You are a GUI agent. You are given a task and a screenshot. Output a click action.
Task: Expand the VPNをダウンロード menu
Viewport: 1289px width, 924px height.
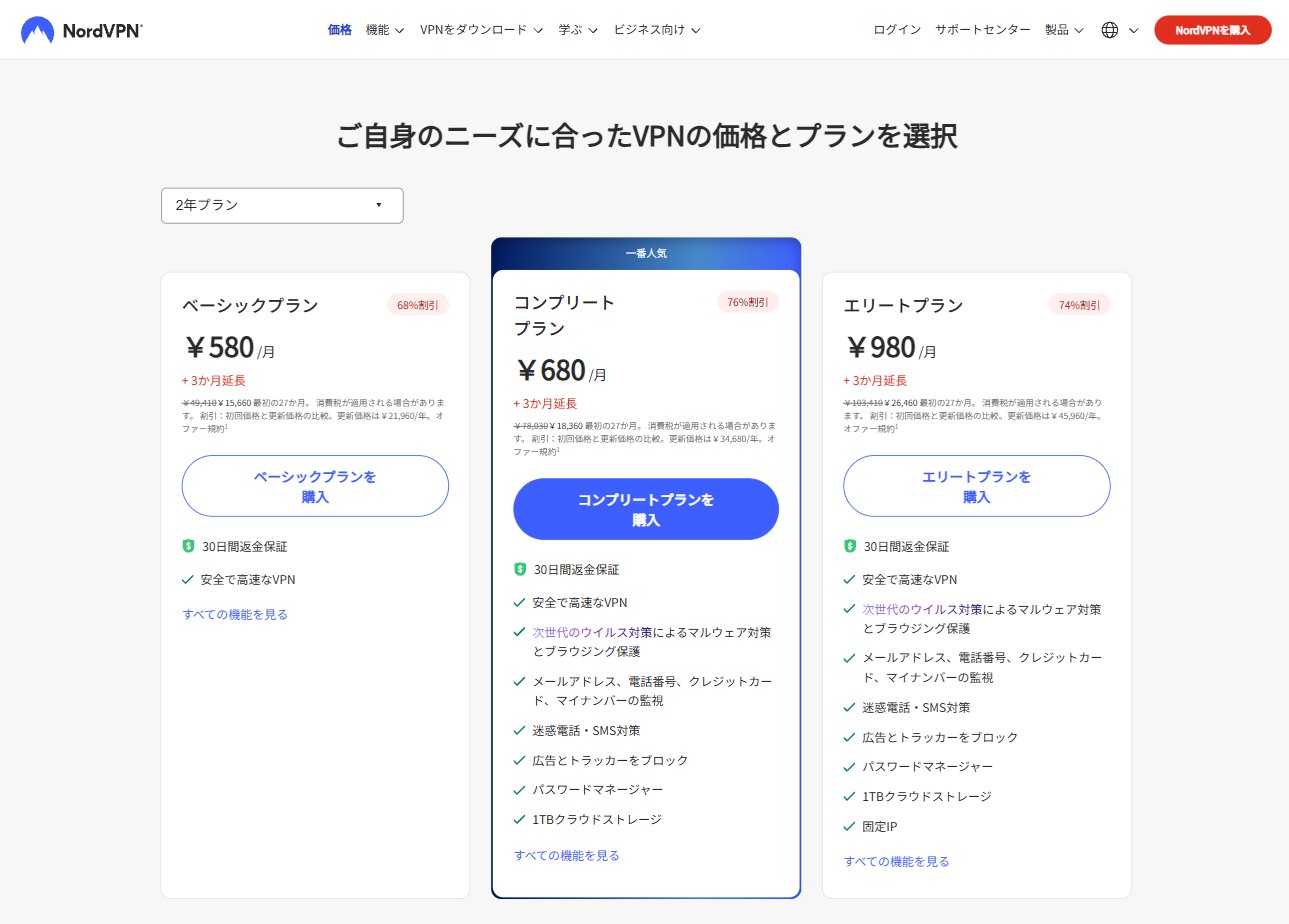pos(481,30)
